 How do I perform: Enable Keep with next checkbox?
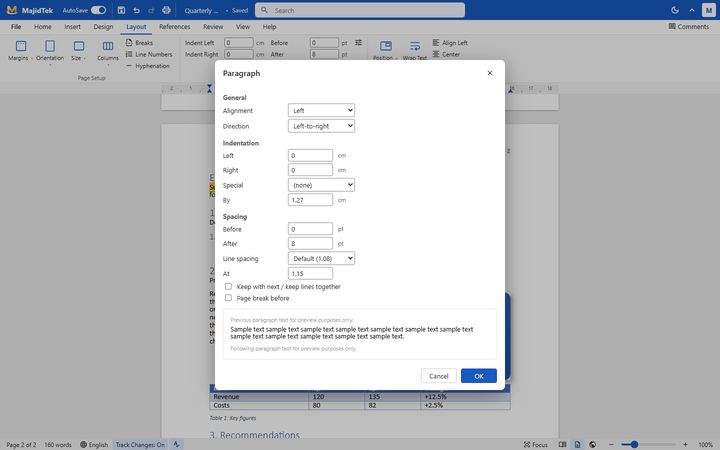point(228,286)
